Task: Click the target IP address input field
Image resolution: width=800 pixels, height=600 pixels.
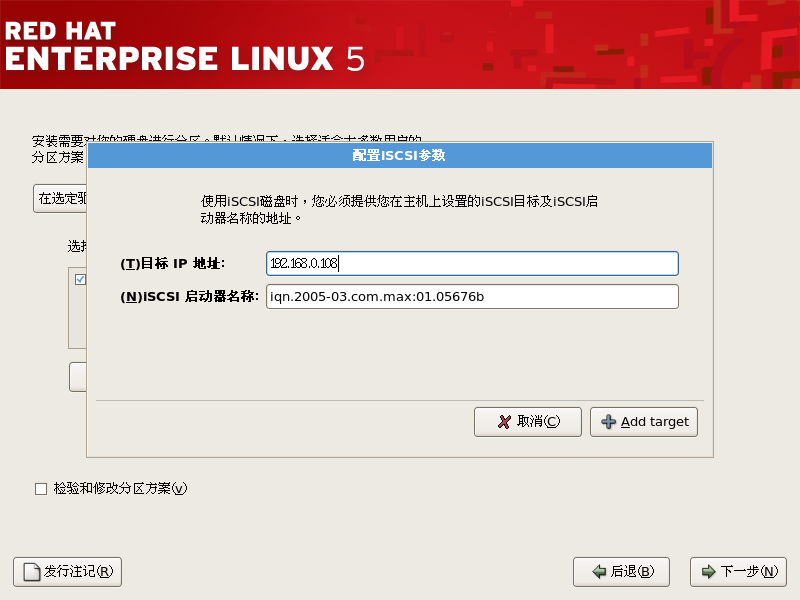Action: point(472,263)
